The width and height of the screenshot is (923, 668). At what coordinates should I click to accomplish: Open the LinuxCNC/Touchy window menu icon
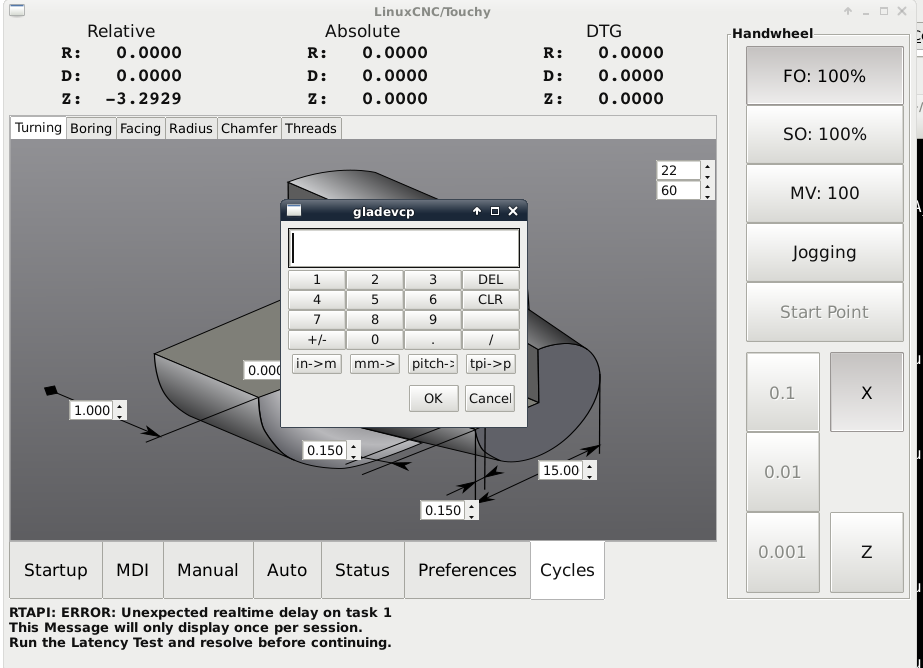pos(17,10)
